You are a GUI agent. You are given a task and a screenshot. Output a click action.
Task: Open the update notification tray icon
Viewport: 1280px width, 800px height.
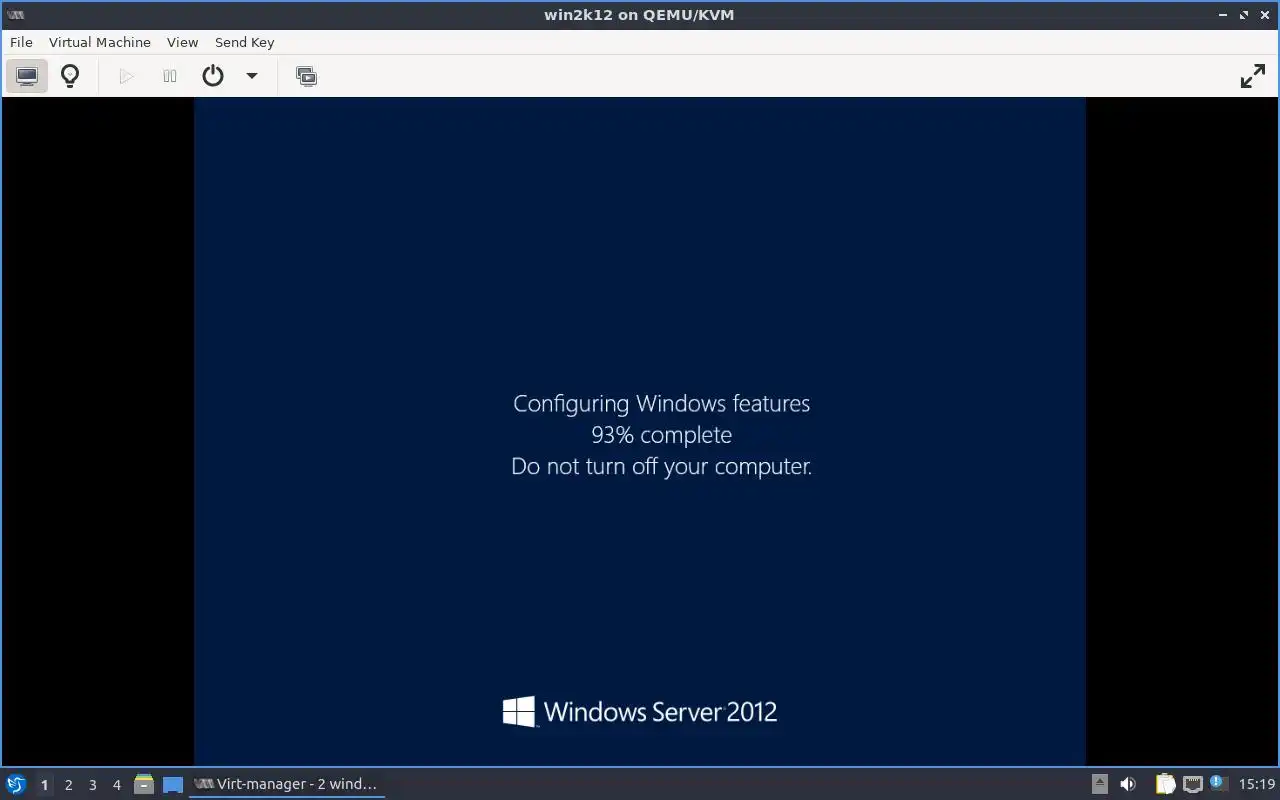click(x=1217, y=783)
